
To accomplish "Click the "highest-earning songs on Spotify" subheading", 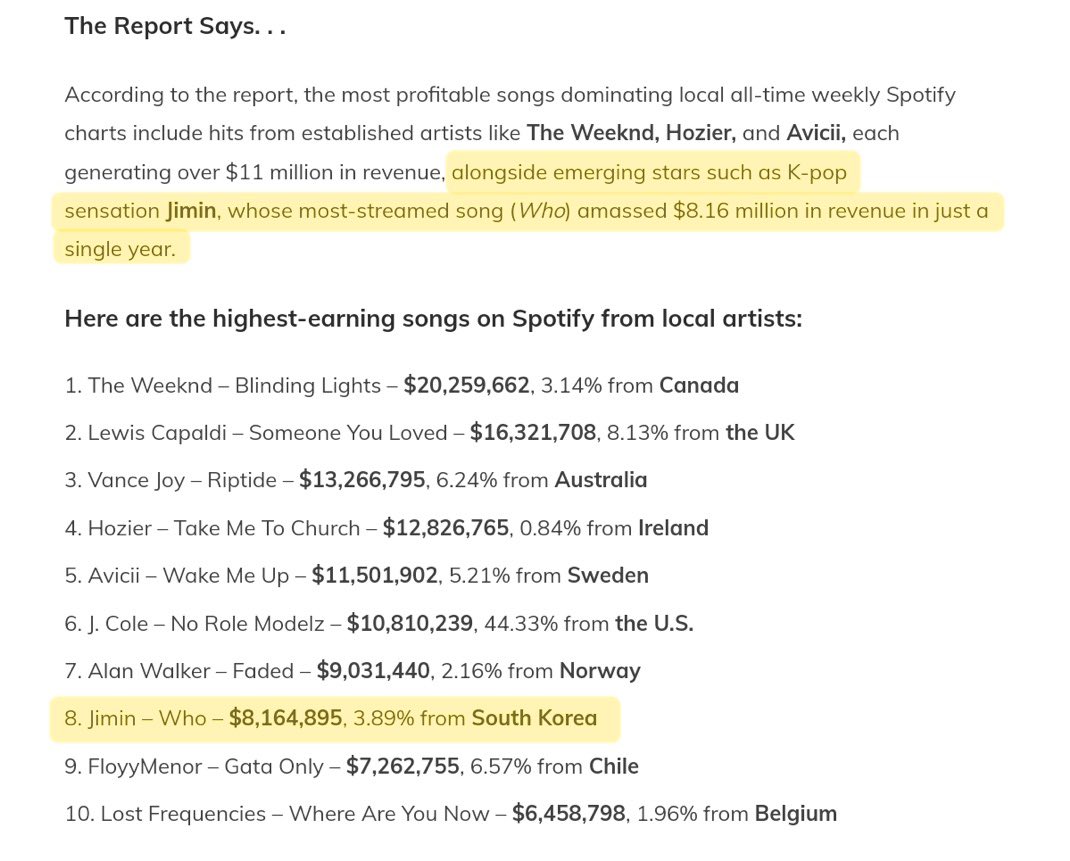I will pos(432,319).
